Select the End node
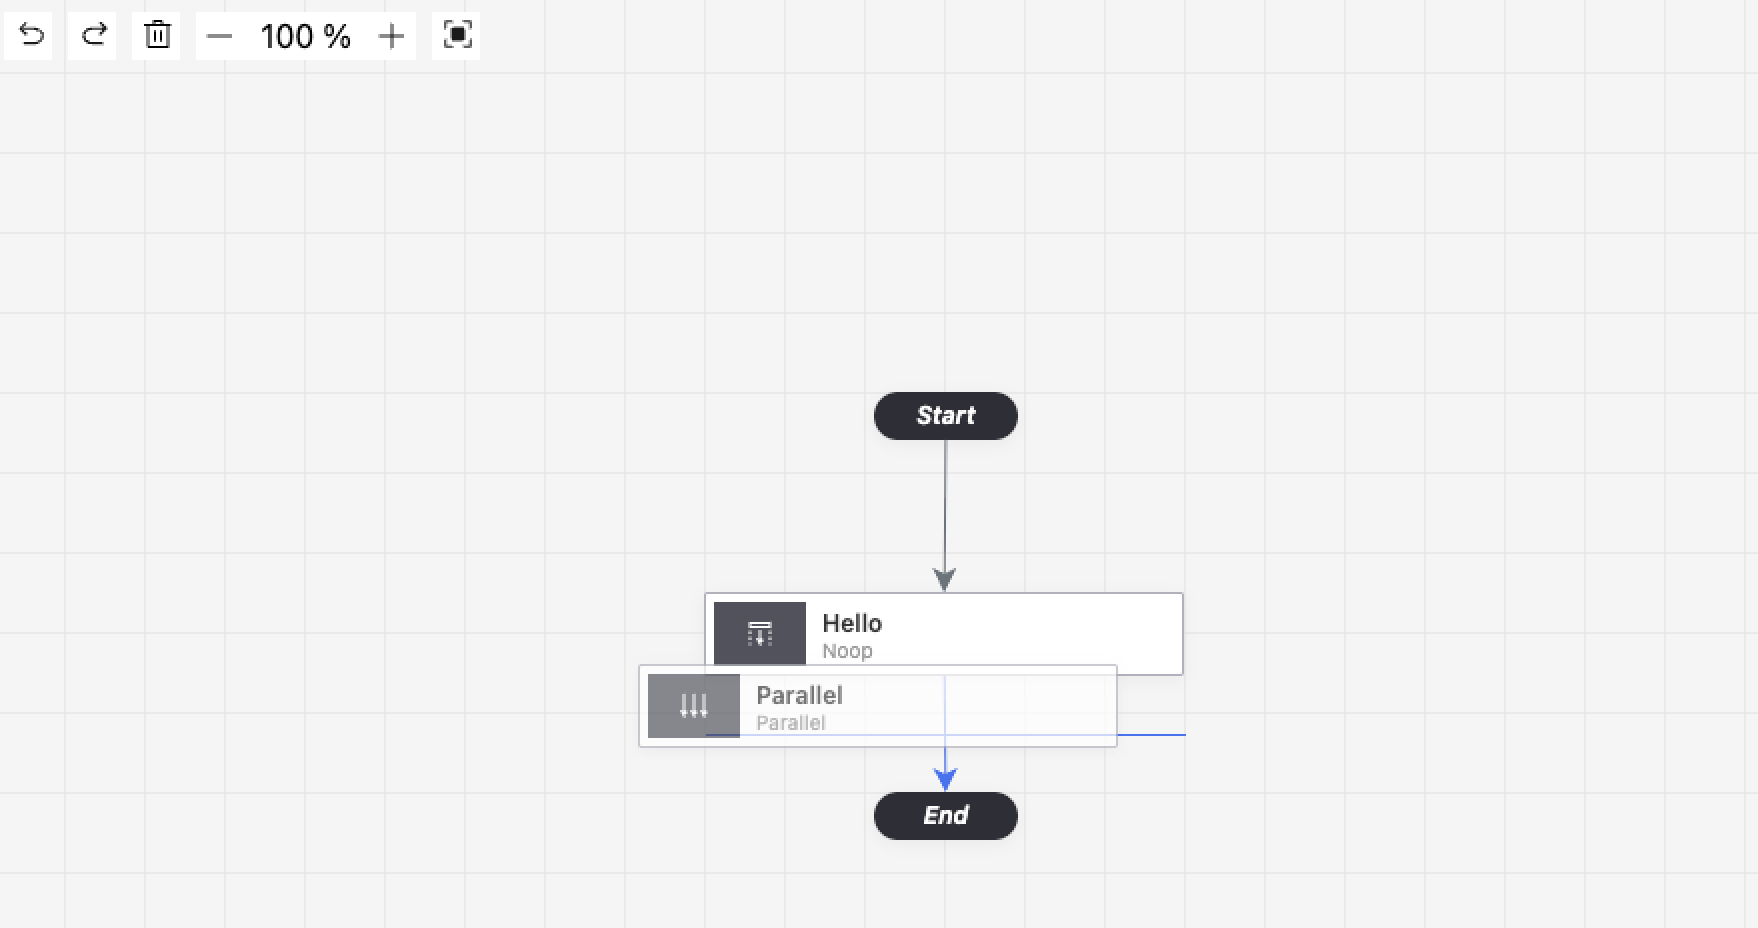The height and width of the screenshot is (928, 1758). pos(945,816)
